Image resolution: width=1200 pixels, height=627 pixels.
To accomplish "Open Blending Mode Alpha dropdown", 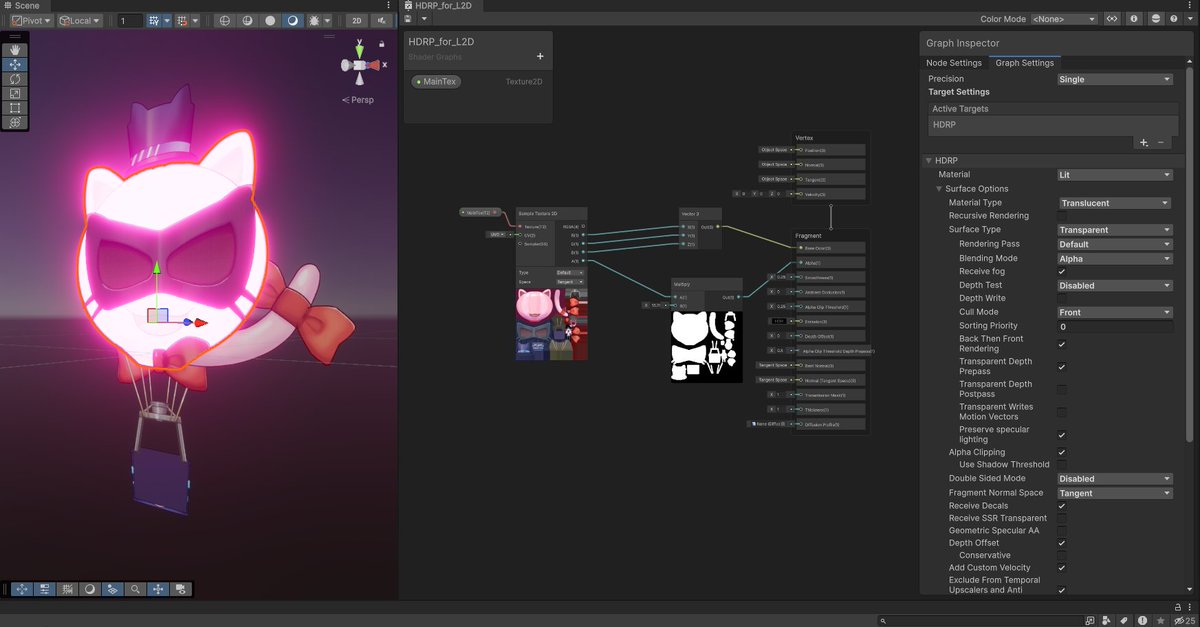I will pyautogui.click(x=1115, y=259).
